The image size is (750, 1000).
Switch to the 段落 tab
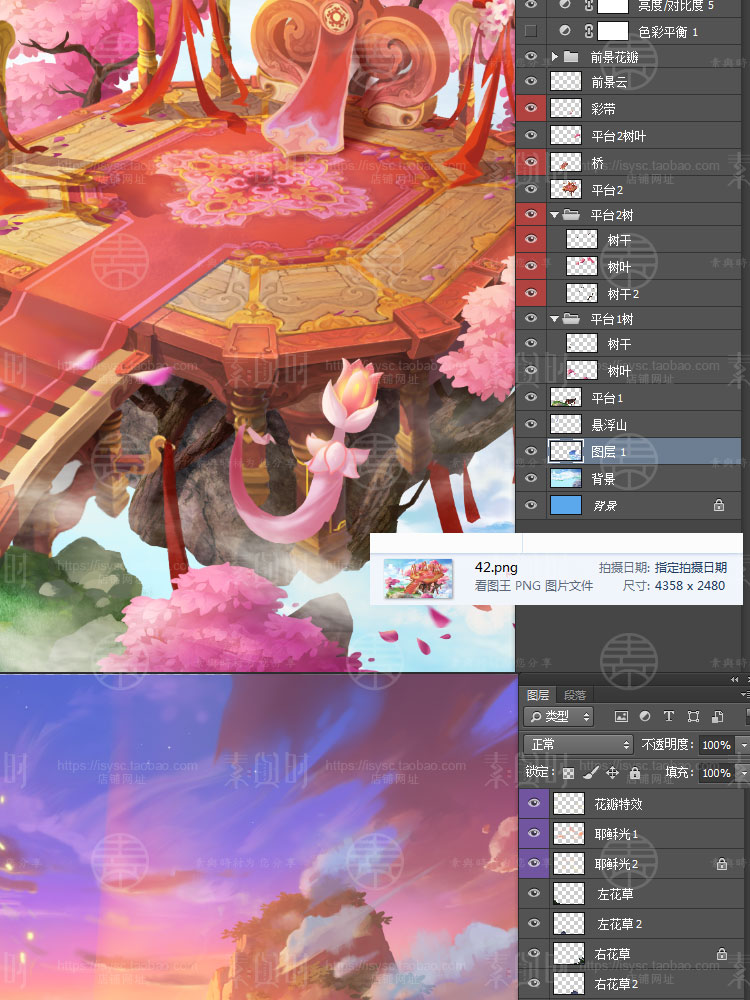click(575, 695)
